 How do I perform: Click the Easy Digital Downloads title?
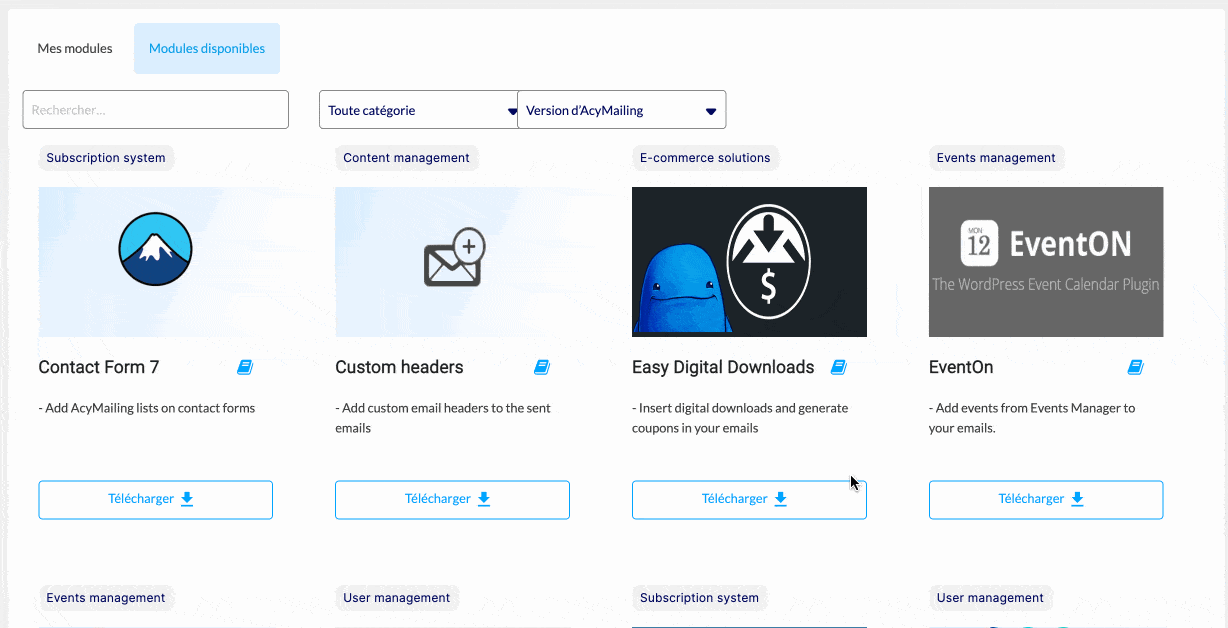723,367
